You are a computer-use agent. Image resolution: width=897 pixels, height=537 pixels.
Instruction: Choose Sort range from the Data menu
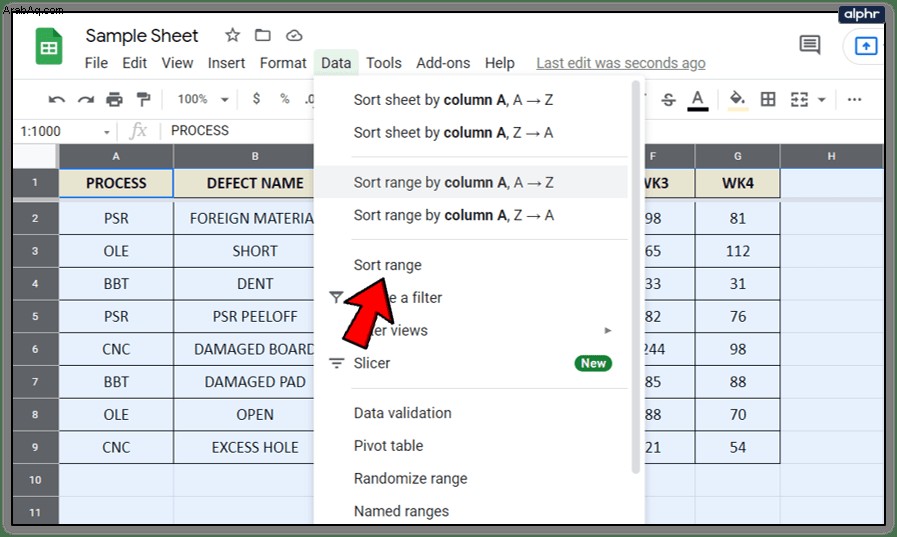387,265
